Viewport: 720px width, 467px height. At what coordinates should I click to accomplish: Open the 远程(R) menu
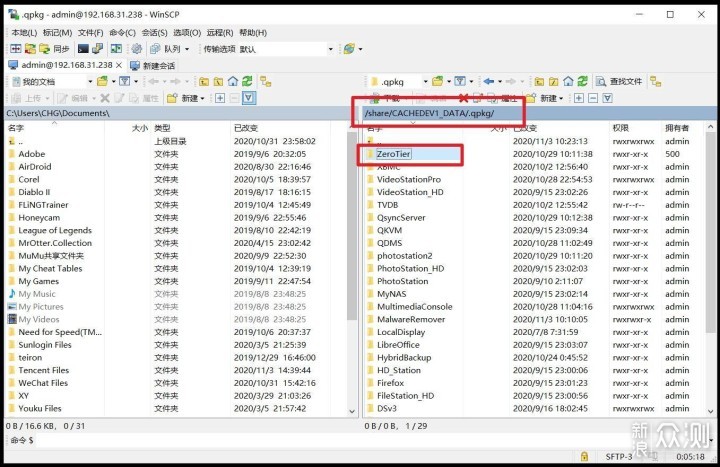coord(220,33)
